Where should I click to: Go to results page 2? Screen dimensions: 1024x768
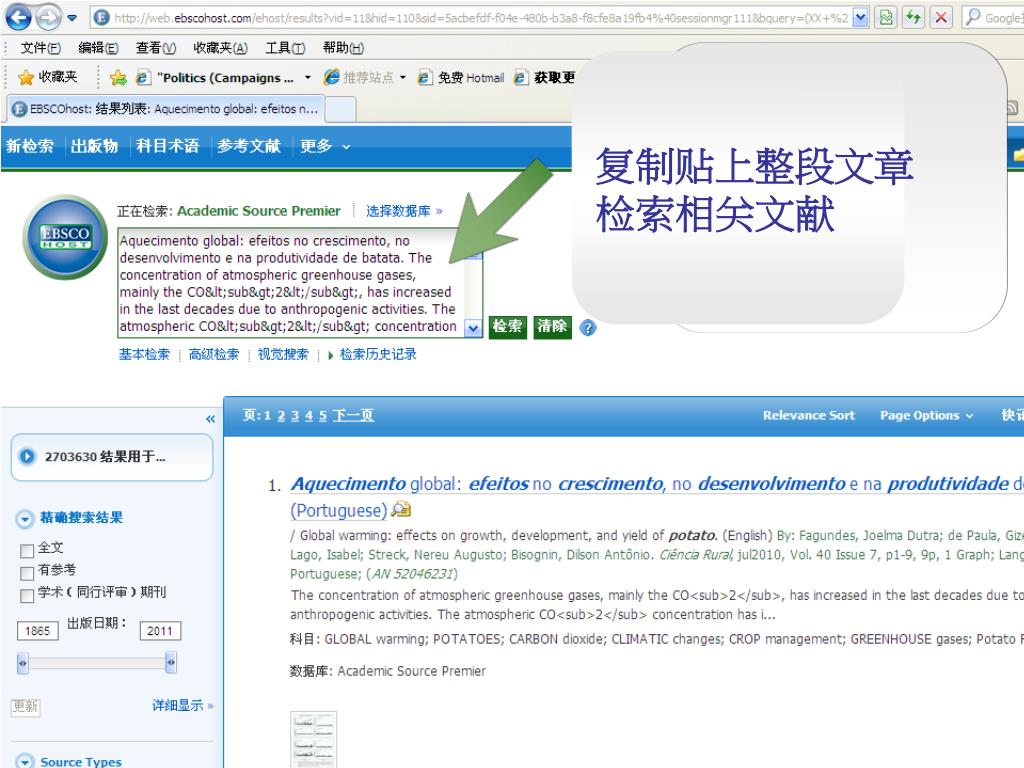point(281,416)
